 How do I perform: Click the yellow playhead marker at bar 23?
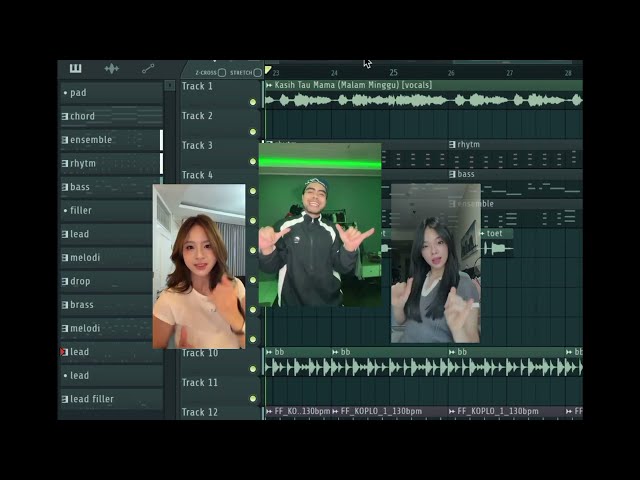(x=268, y=70)
